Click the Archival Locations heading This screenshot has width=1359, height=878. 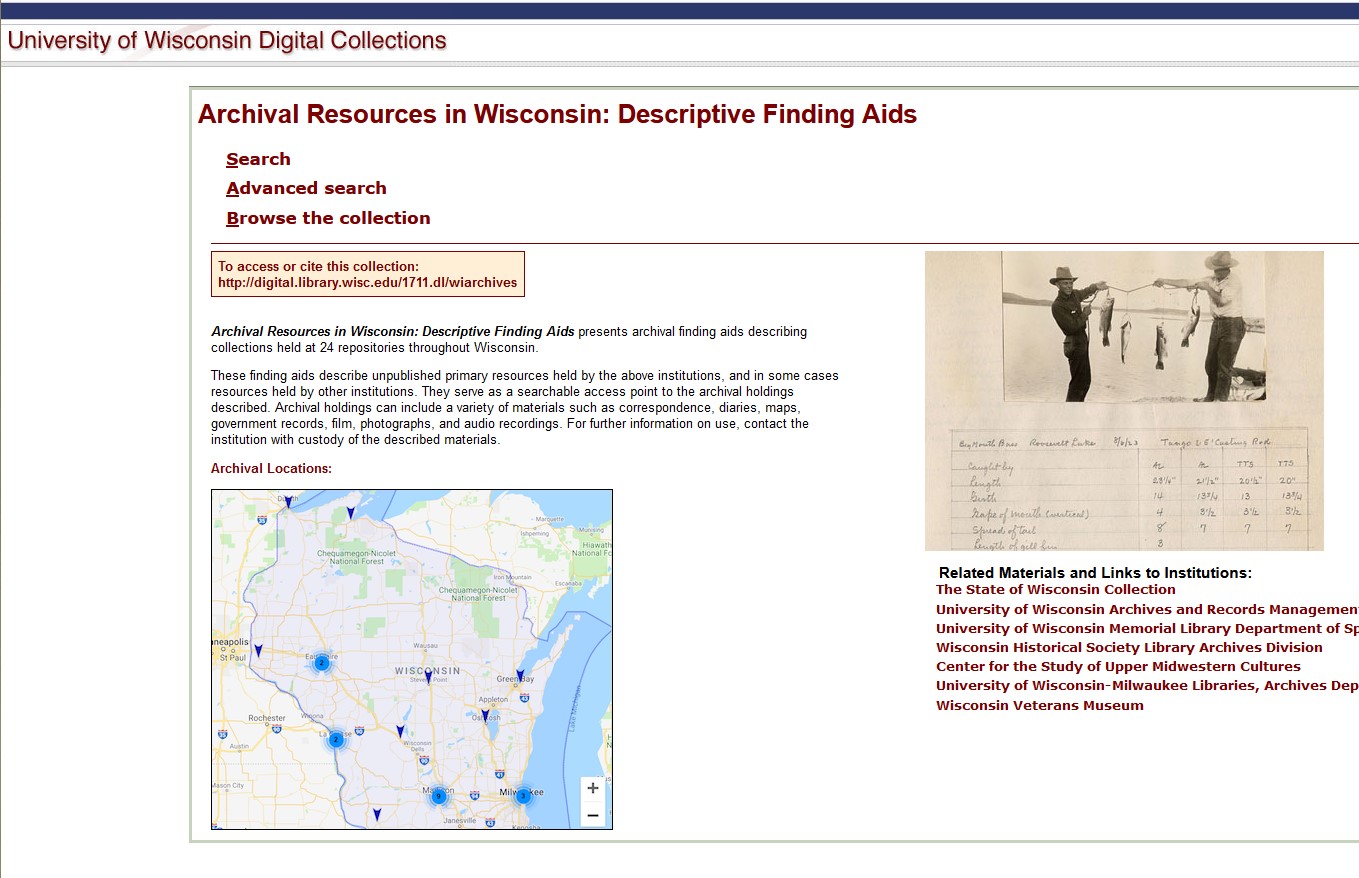click(271, 468)
